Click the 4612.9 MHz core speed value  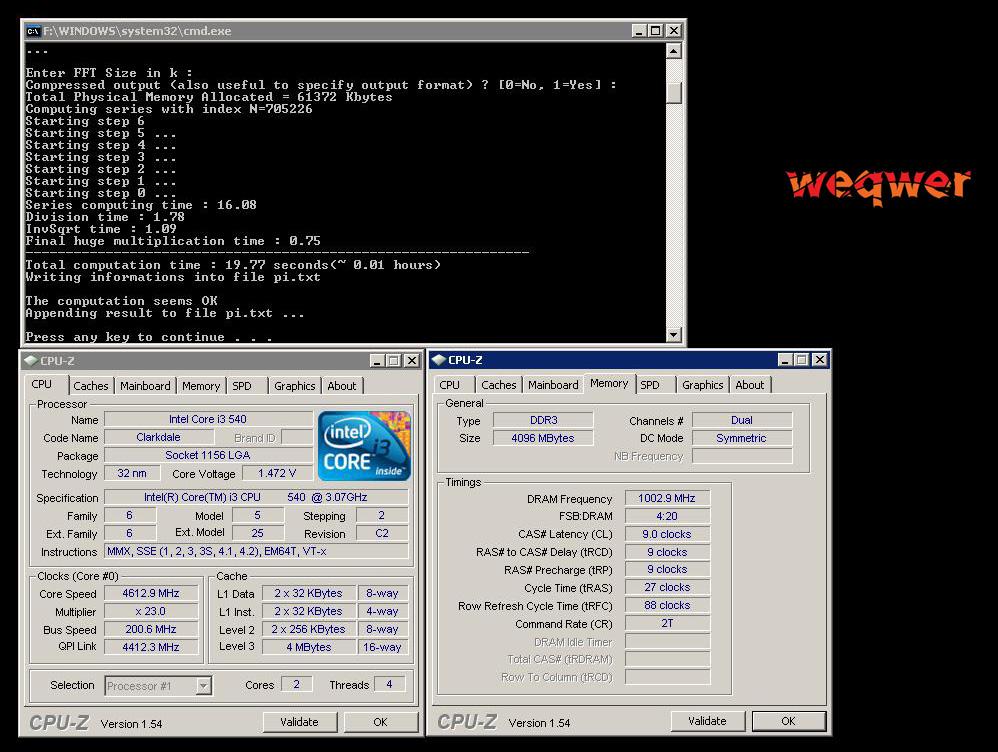151,593
